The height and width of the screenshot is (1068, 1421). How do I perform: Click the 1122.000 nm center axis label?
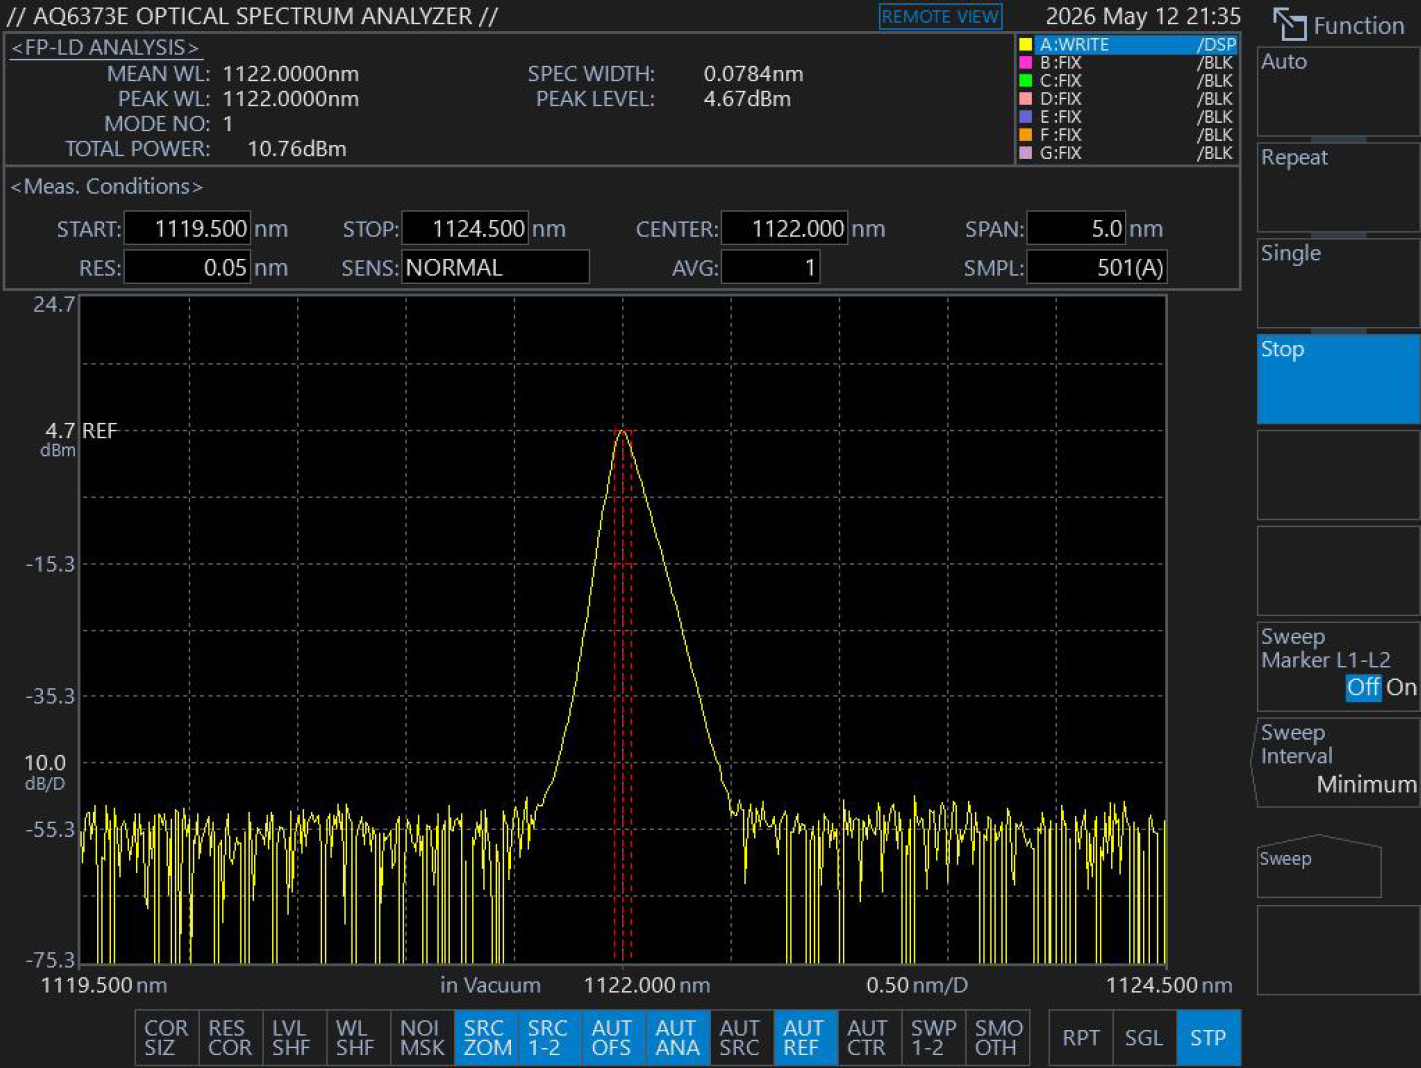point(647,985)
